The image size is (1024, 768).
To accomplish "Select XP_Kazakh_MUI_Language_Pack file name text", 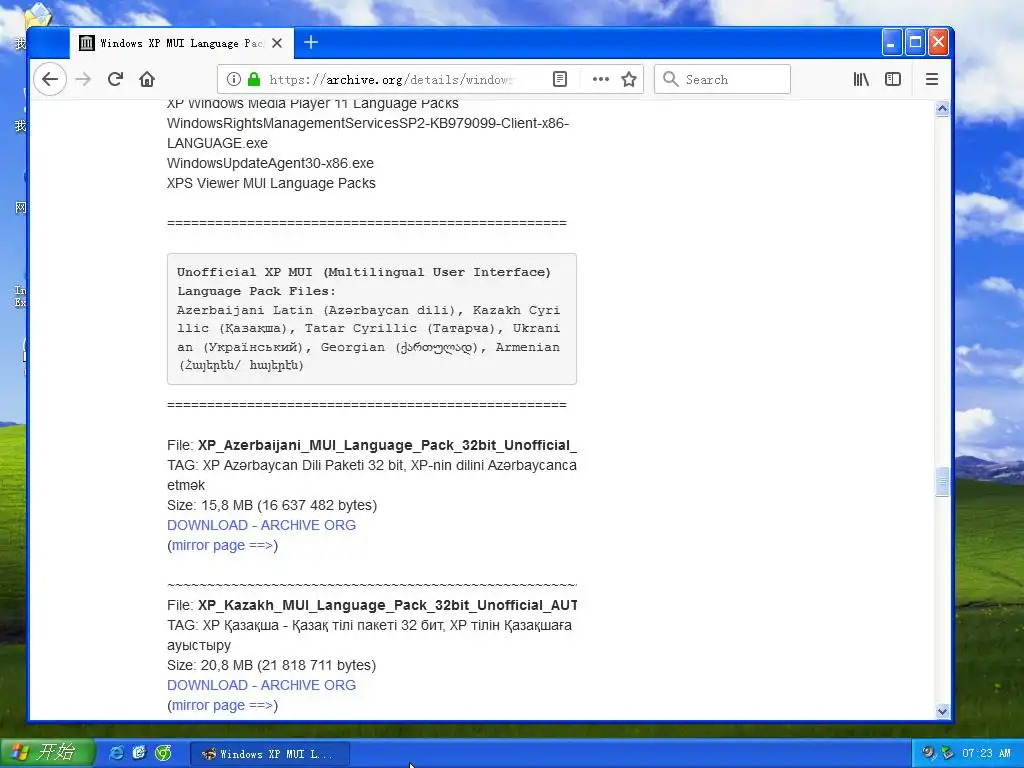I will [x=387, y=605].
